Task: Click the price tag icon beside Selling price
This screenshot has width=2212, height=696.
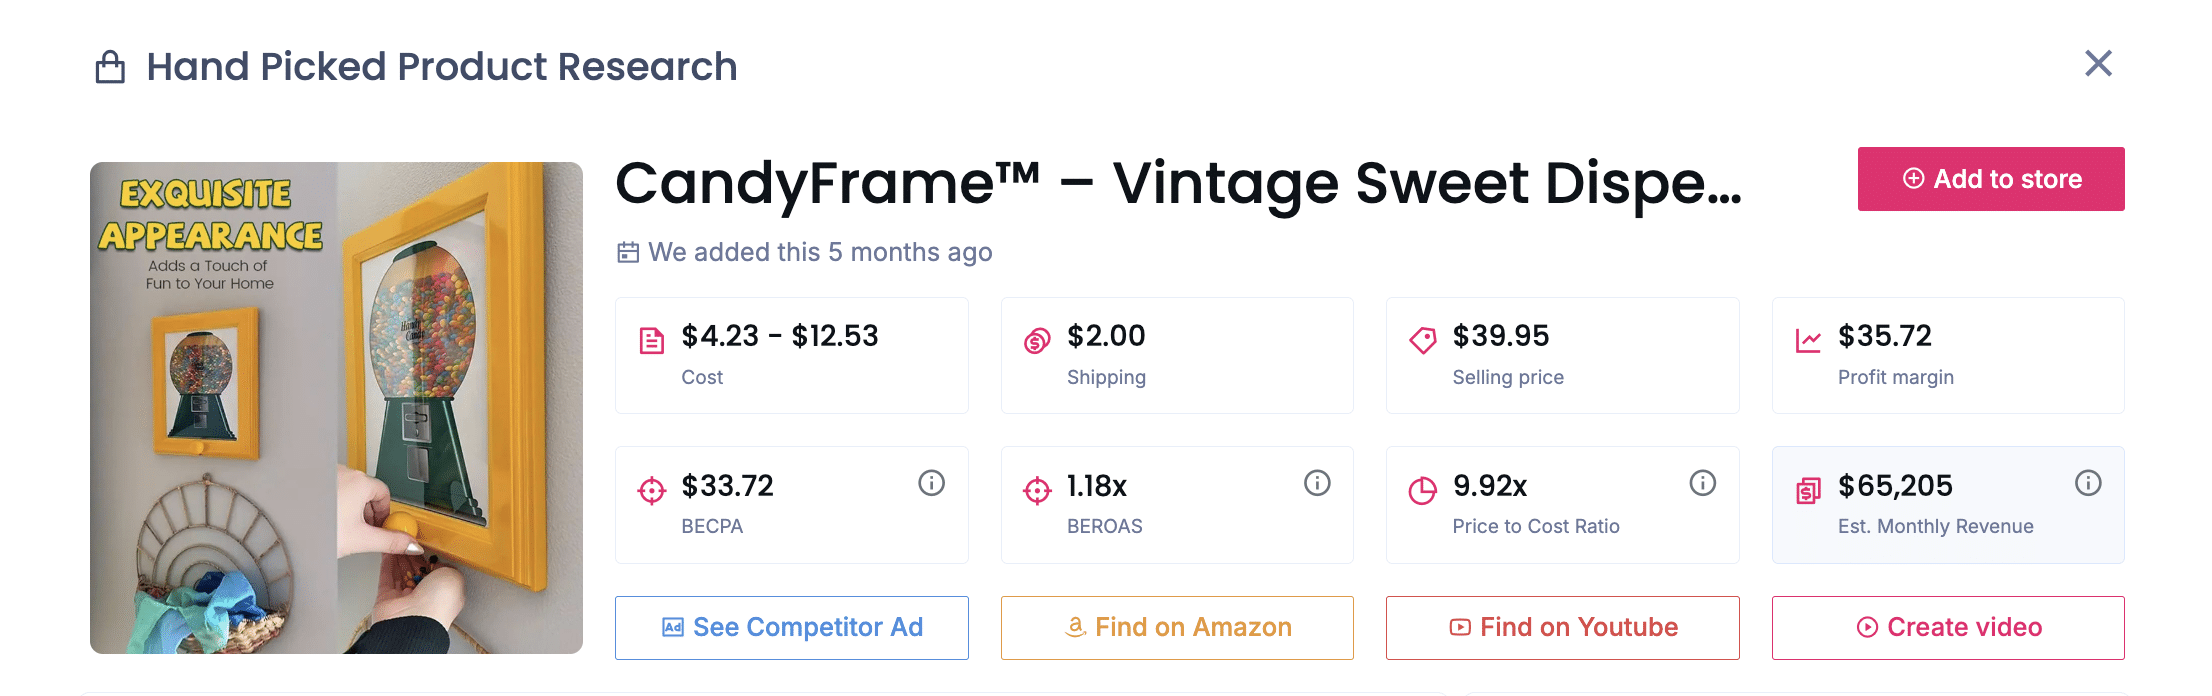Action: pos(1423,339)
